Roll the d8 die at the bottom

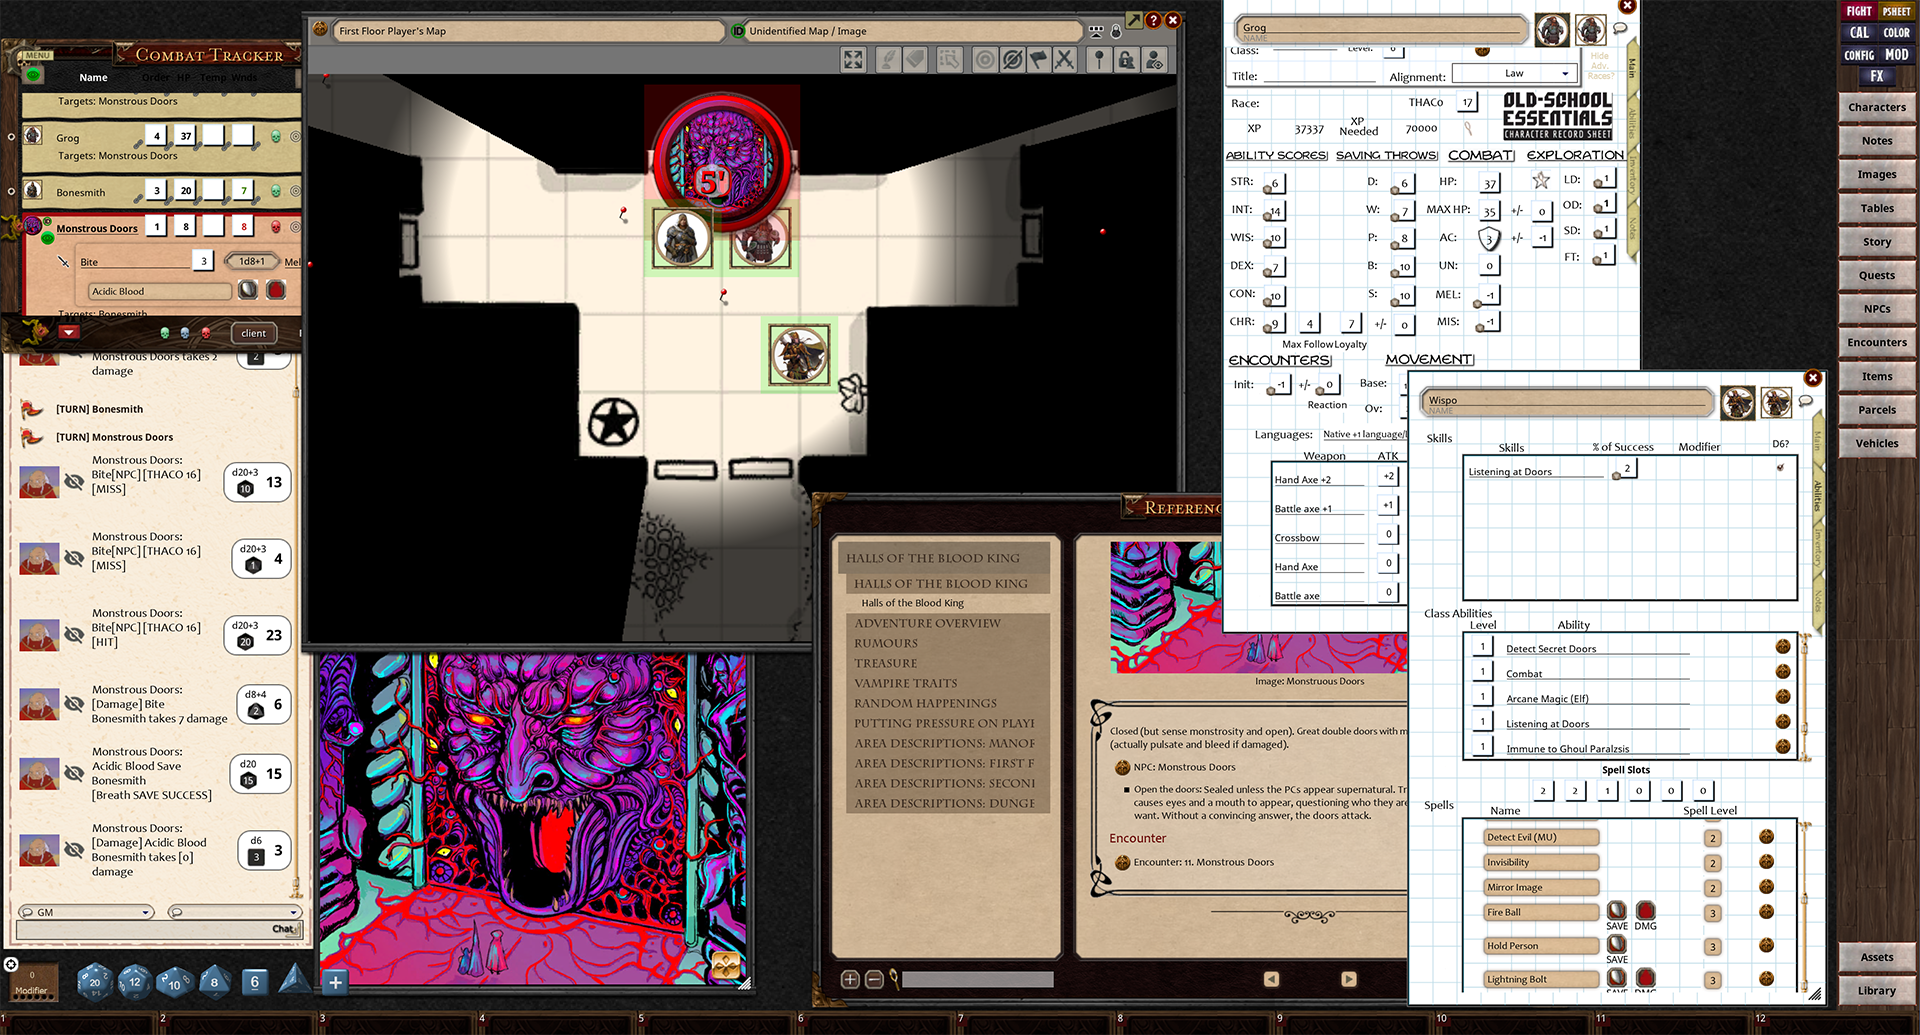click(x=214, y=981)
